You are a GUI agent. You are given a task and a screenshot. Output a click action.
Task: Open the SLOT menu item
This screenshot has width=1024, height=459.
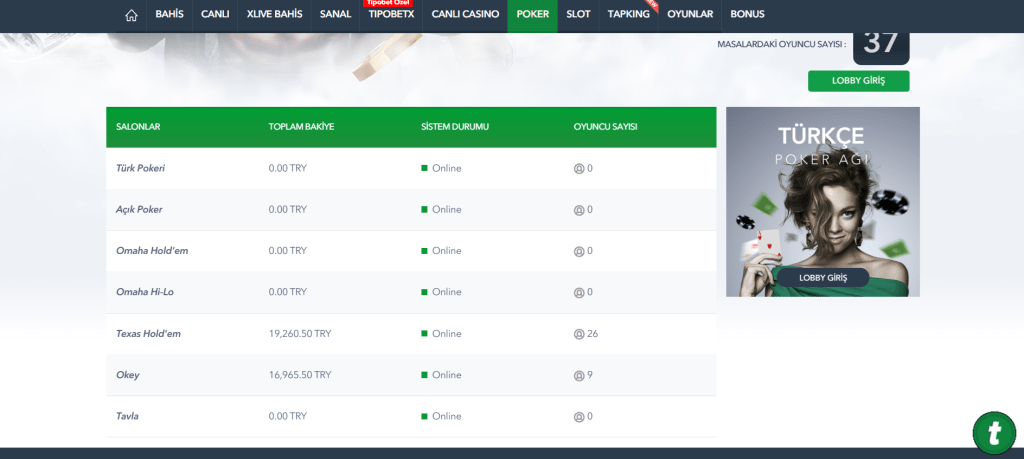coord(577,15)
